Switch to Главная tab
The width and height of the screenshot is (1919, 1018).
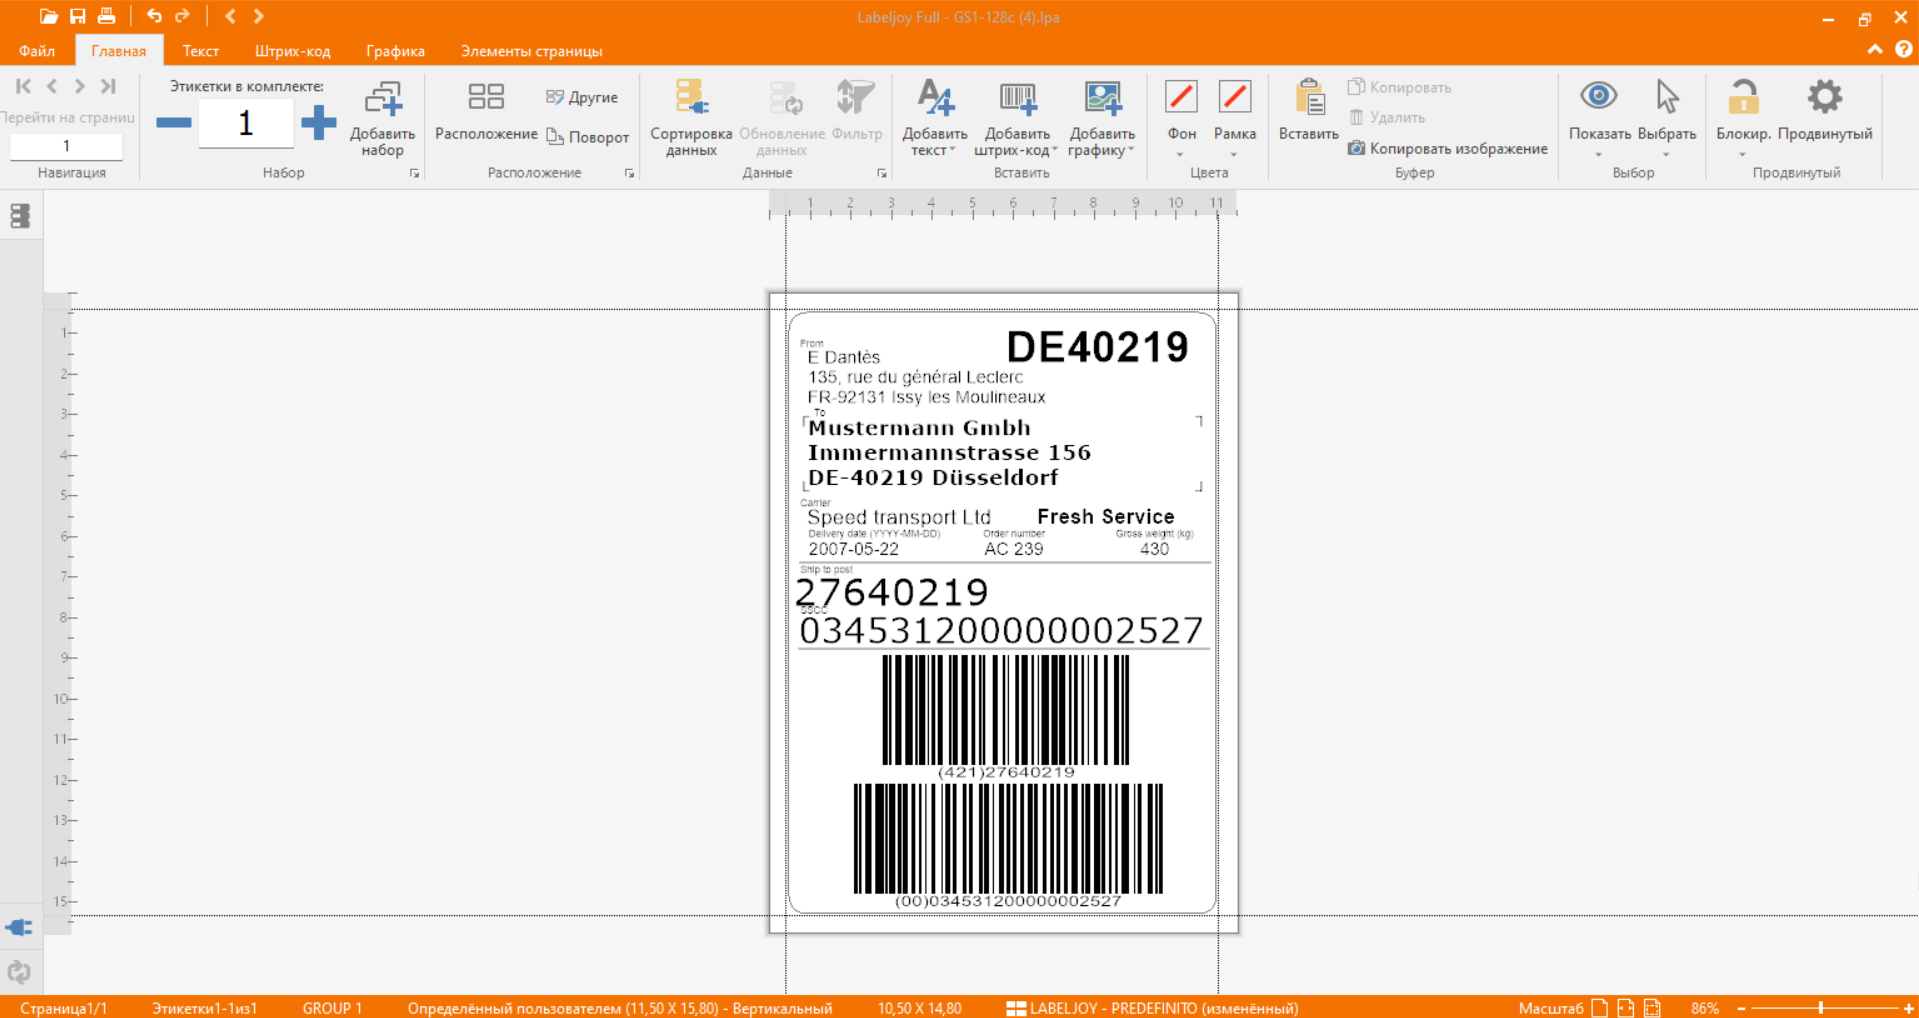(118, 51)
